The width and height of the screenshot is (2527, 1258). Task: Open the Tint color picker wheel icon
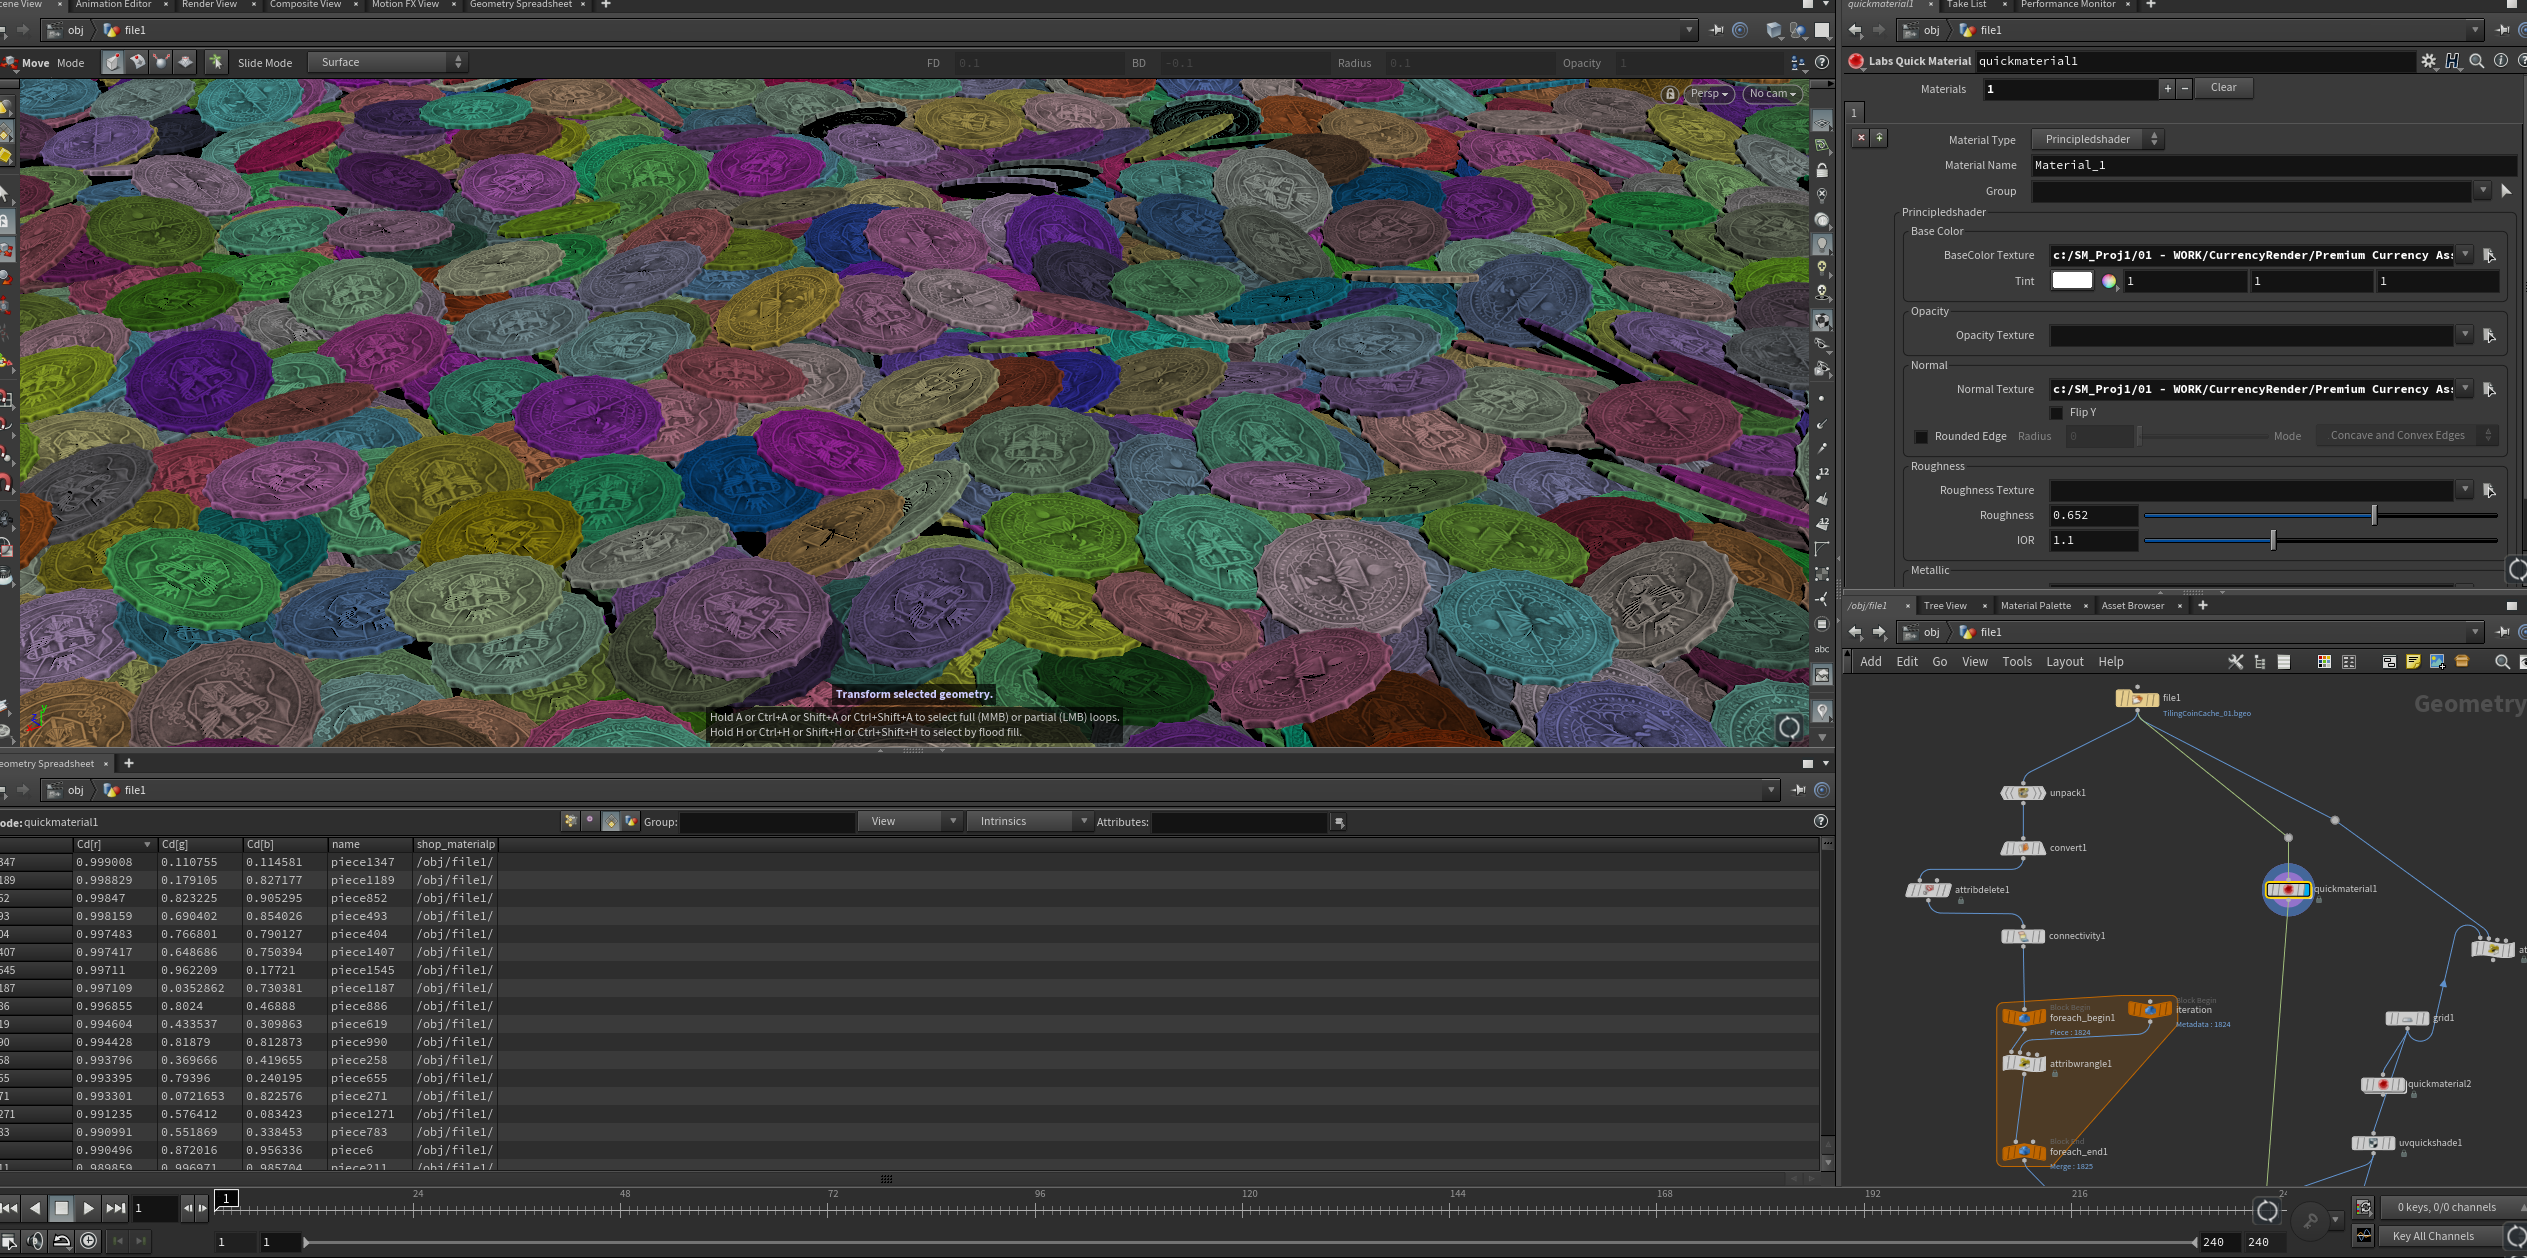click(x=2108, y=282)
